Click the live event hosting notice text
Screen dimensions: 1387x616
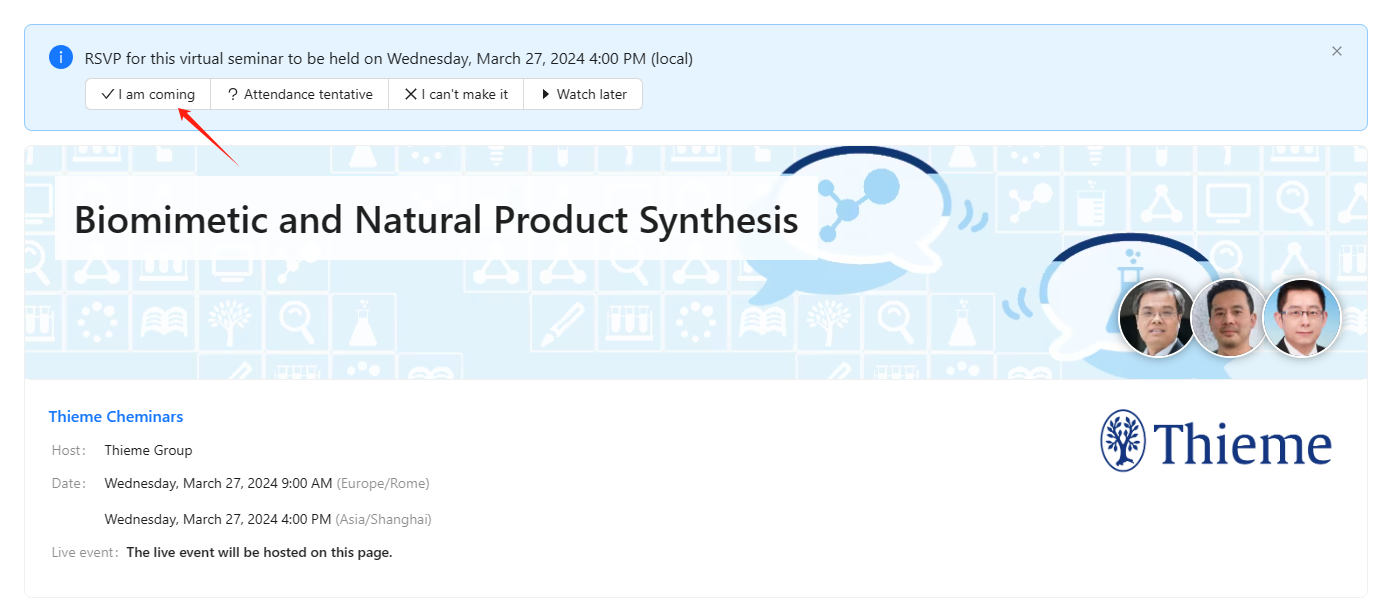tap(259, 552)
